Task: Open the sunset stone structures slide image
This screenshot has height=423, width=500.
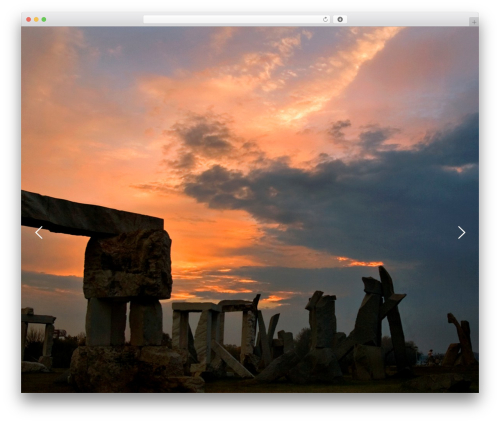Action: 250,210
